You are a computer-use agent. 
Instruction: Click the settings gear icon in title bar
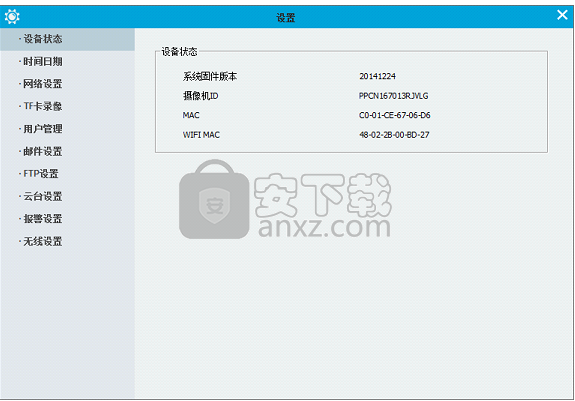12,16
